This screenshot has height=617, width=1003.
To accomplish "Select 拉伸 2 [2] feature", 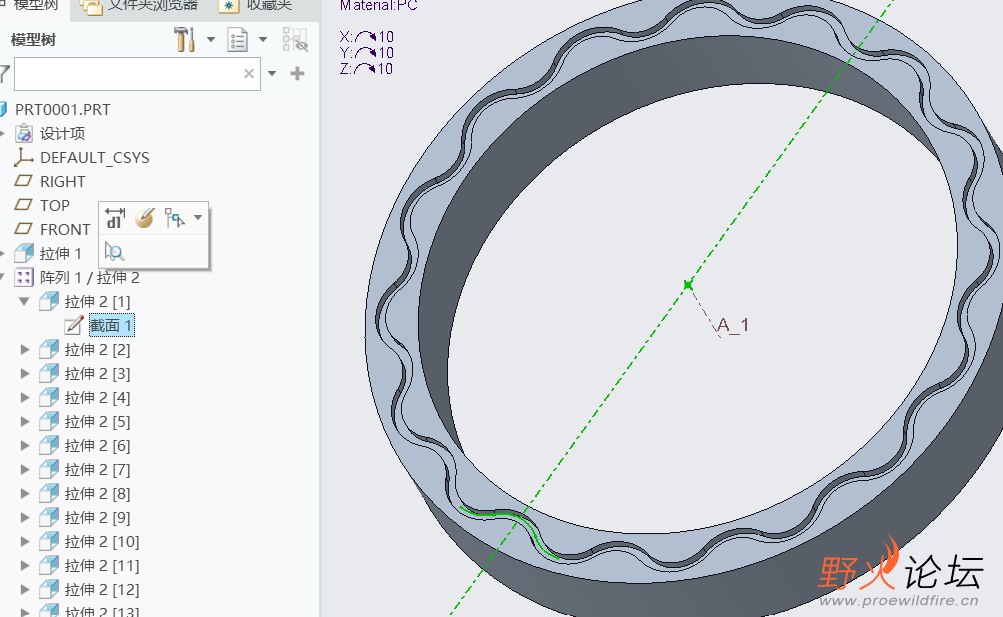I will click(97, 350).
